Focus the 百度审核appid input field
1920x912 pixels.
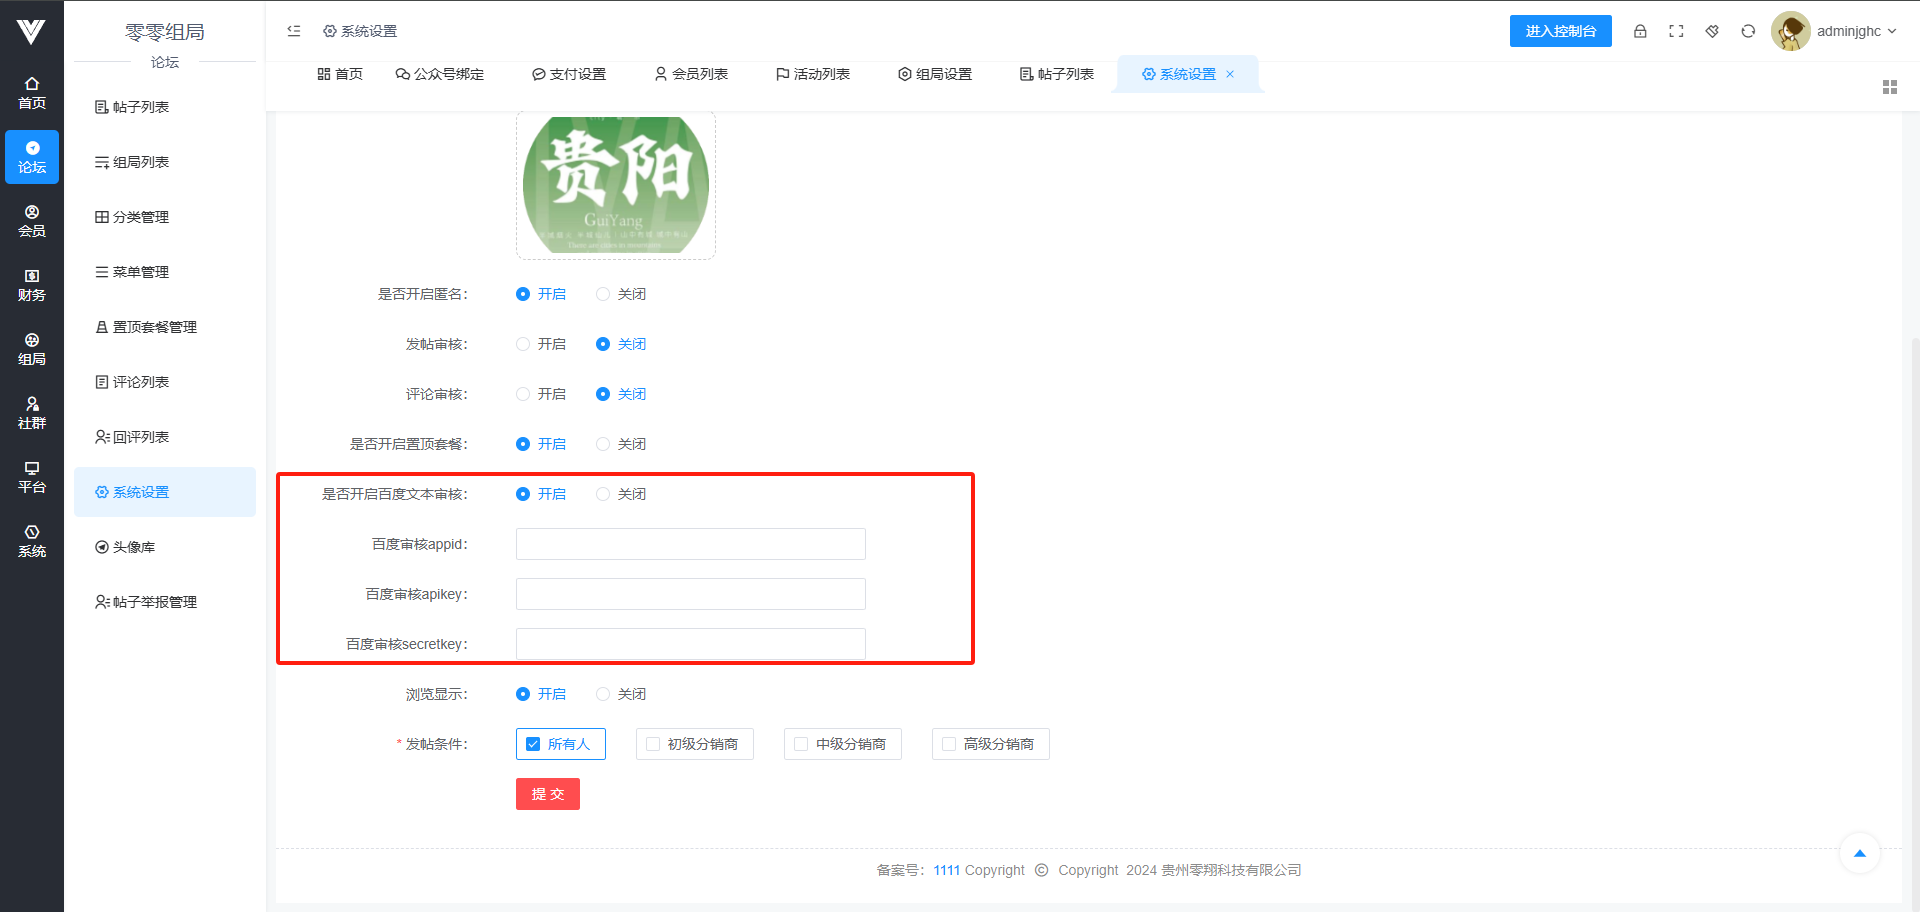pyautogui.click(x=690, y=544)
